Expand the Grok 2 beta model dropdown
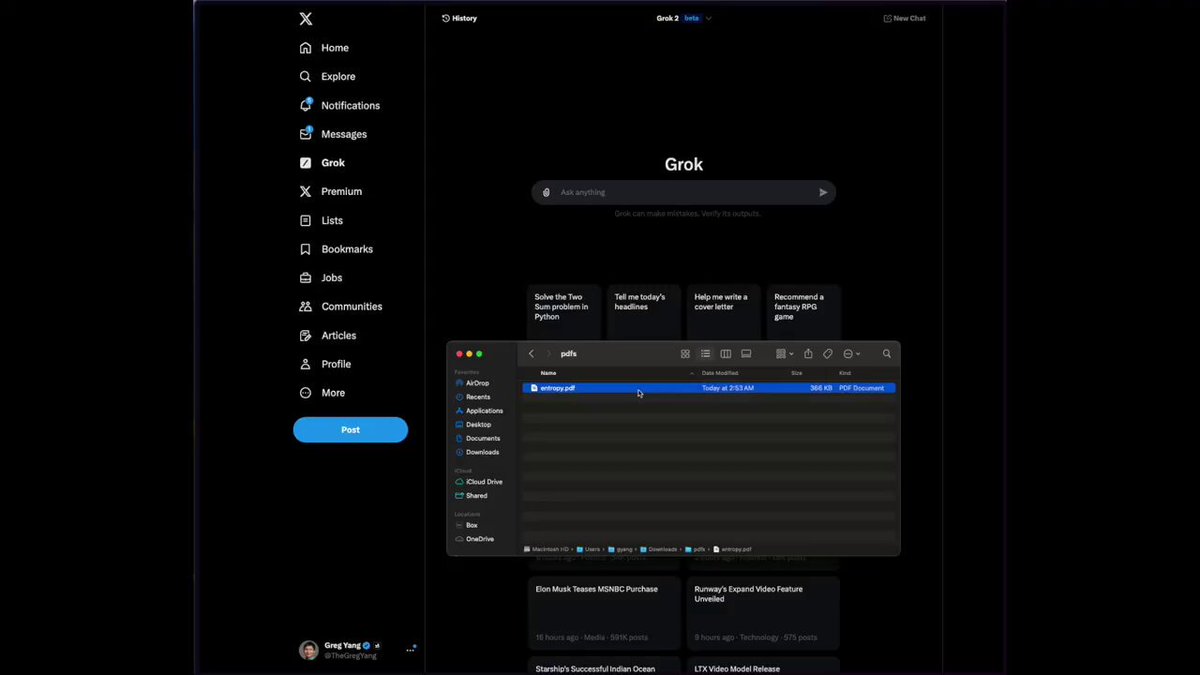This screenshot has height=675, width=1200. click(x=684, y=18)
